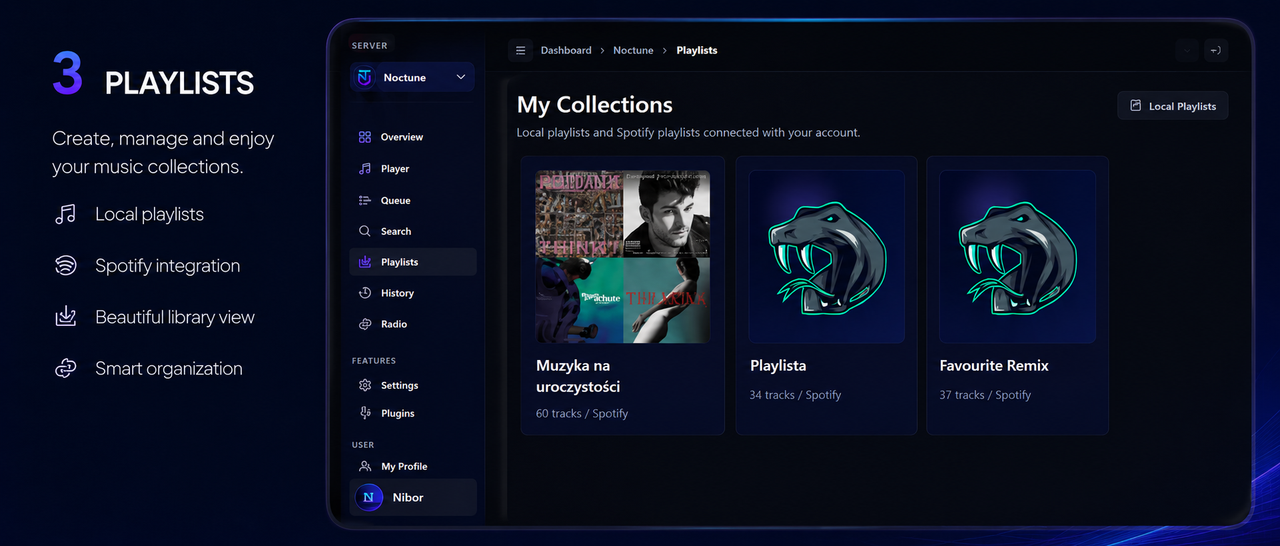1280x546 pixels.
Task: Open the Overview page via its grid icon
Action: pos(365,137)
